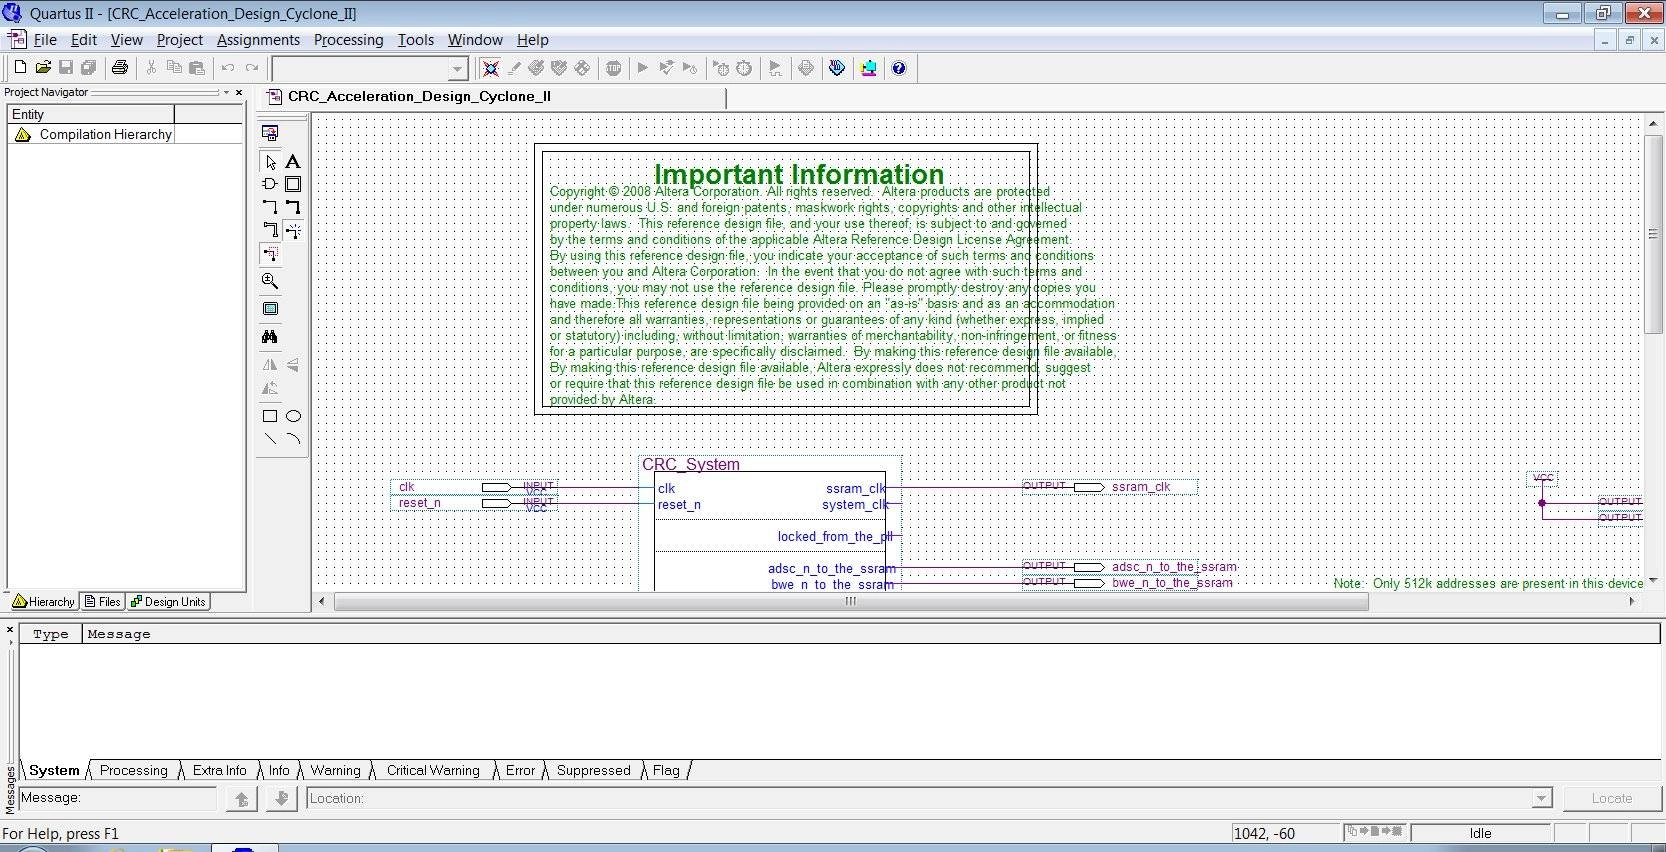This screenshot has width=1666, height=852.
Task: Toggle the rubberbanding tool
Action: [293, 230]
